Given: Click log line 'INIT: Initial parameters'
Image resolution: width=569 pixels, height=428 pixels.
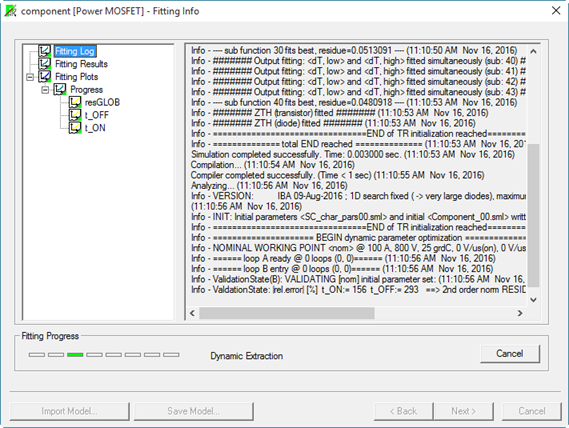Looking at the screenshot, I should coord(358,217).
